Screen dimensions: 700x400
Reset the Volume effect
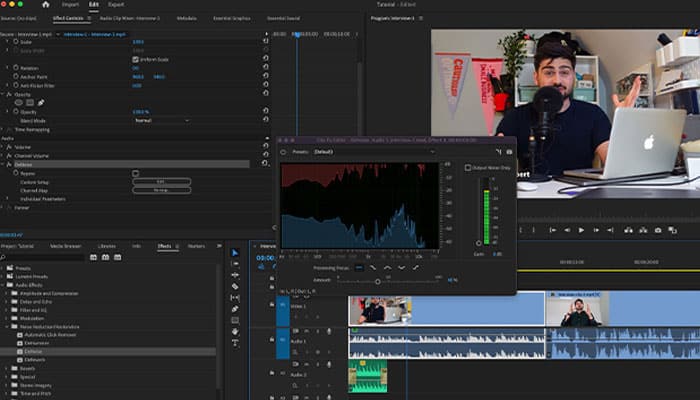[x=266, y=146]
